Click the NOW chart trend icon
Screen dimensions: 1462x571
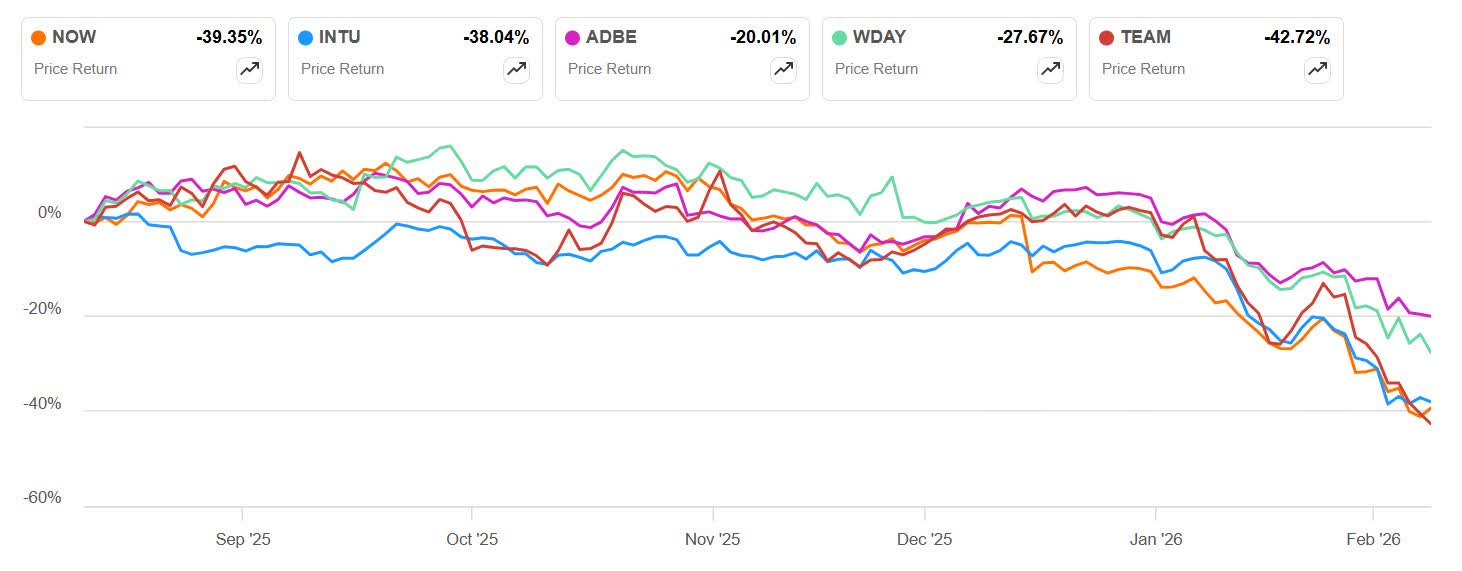(x=249, y=69)
